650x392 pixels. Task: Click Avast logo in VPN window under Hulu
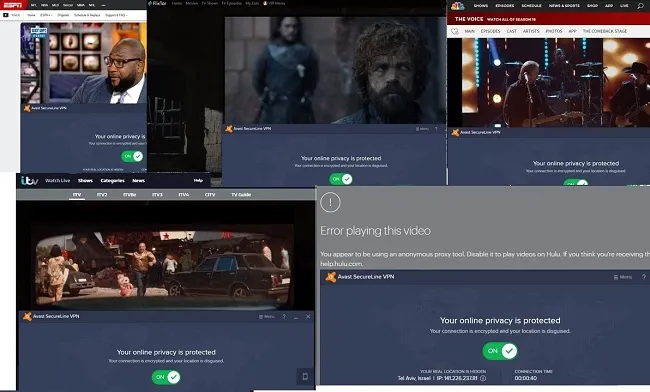330,277
